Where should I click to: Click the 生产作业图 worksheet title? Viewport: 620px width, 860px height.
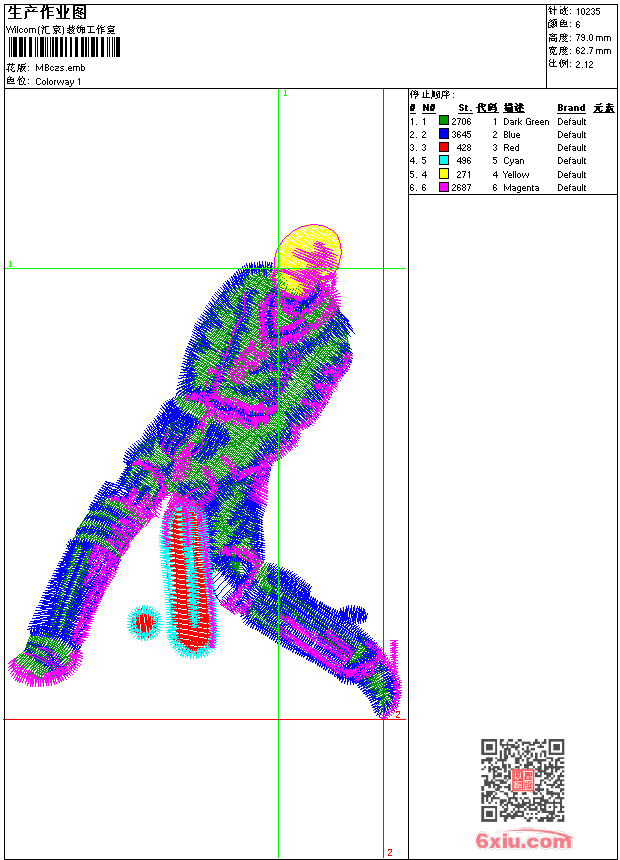(x=47, y=12)
